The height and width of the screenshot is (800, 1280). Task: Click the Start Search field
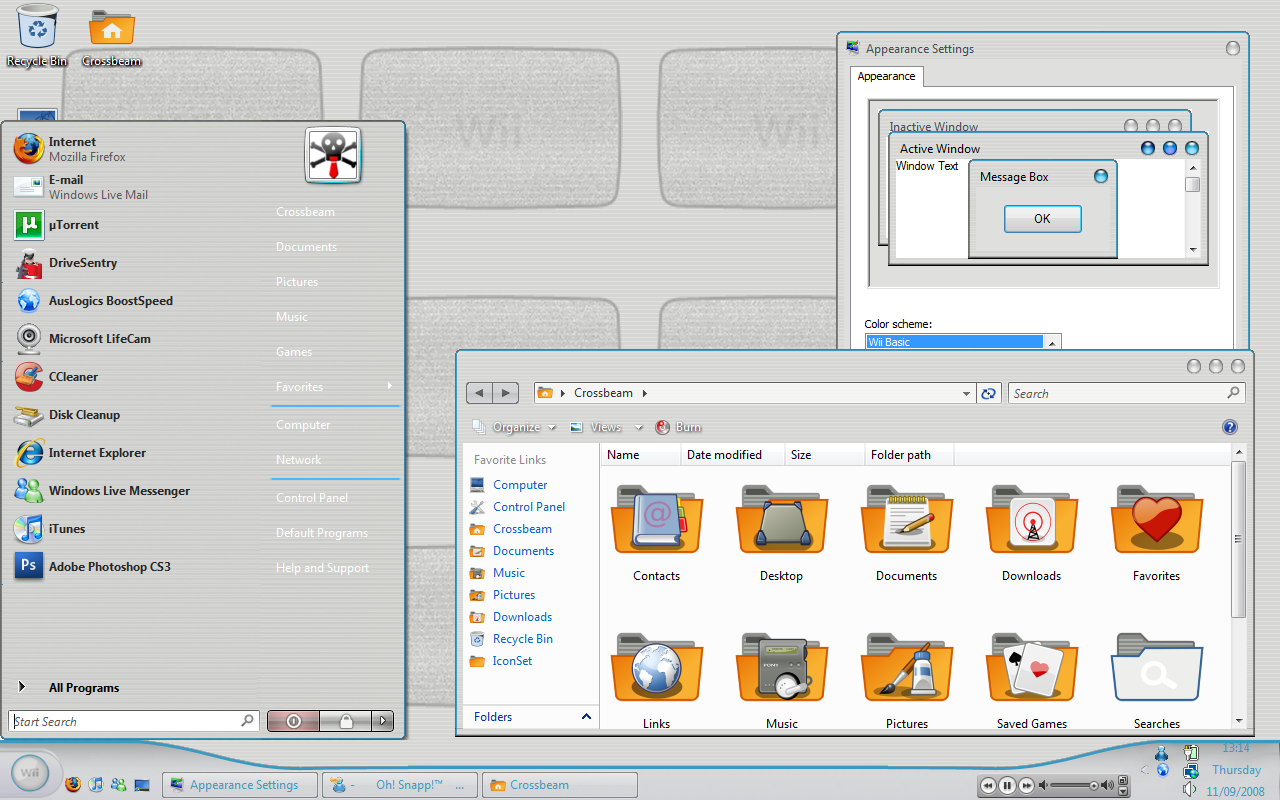click(134, 721)
